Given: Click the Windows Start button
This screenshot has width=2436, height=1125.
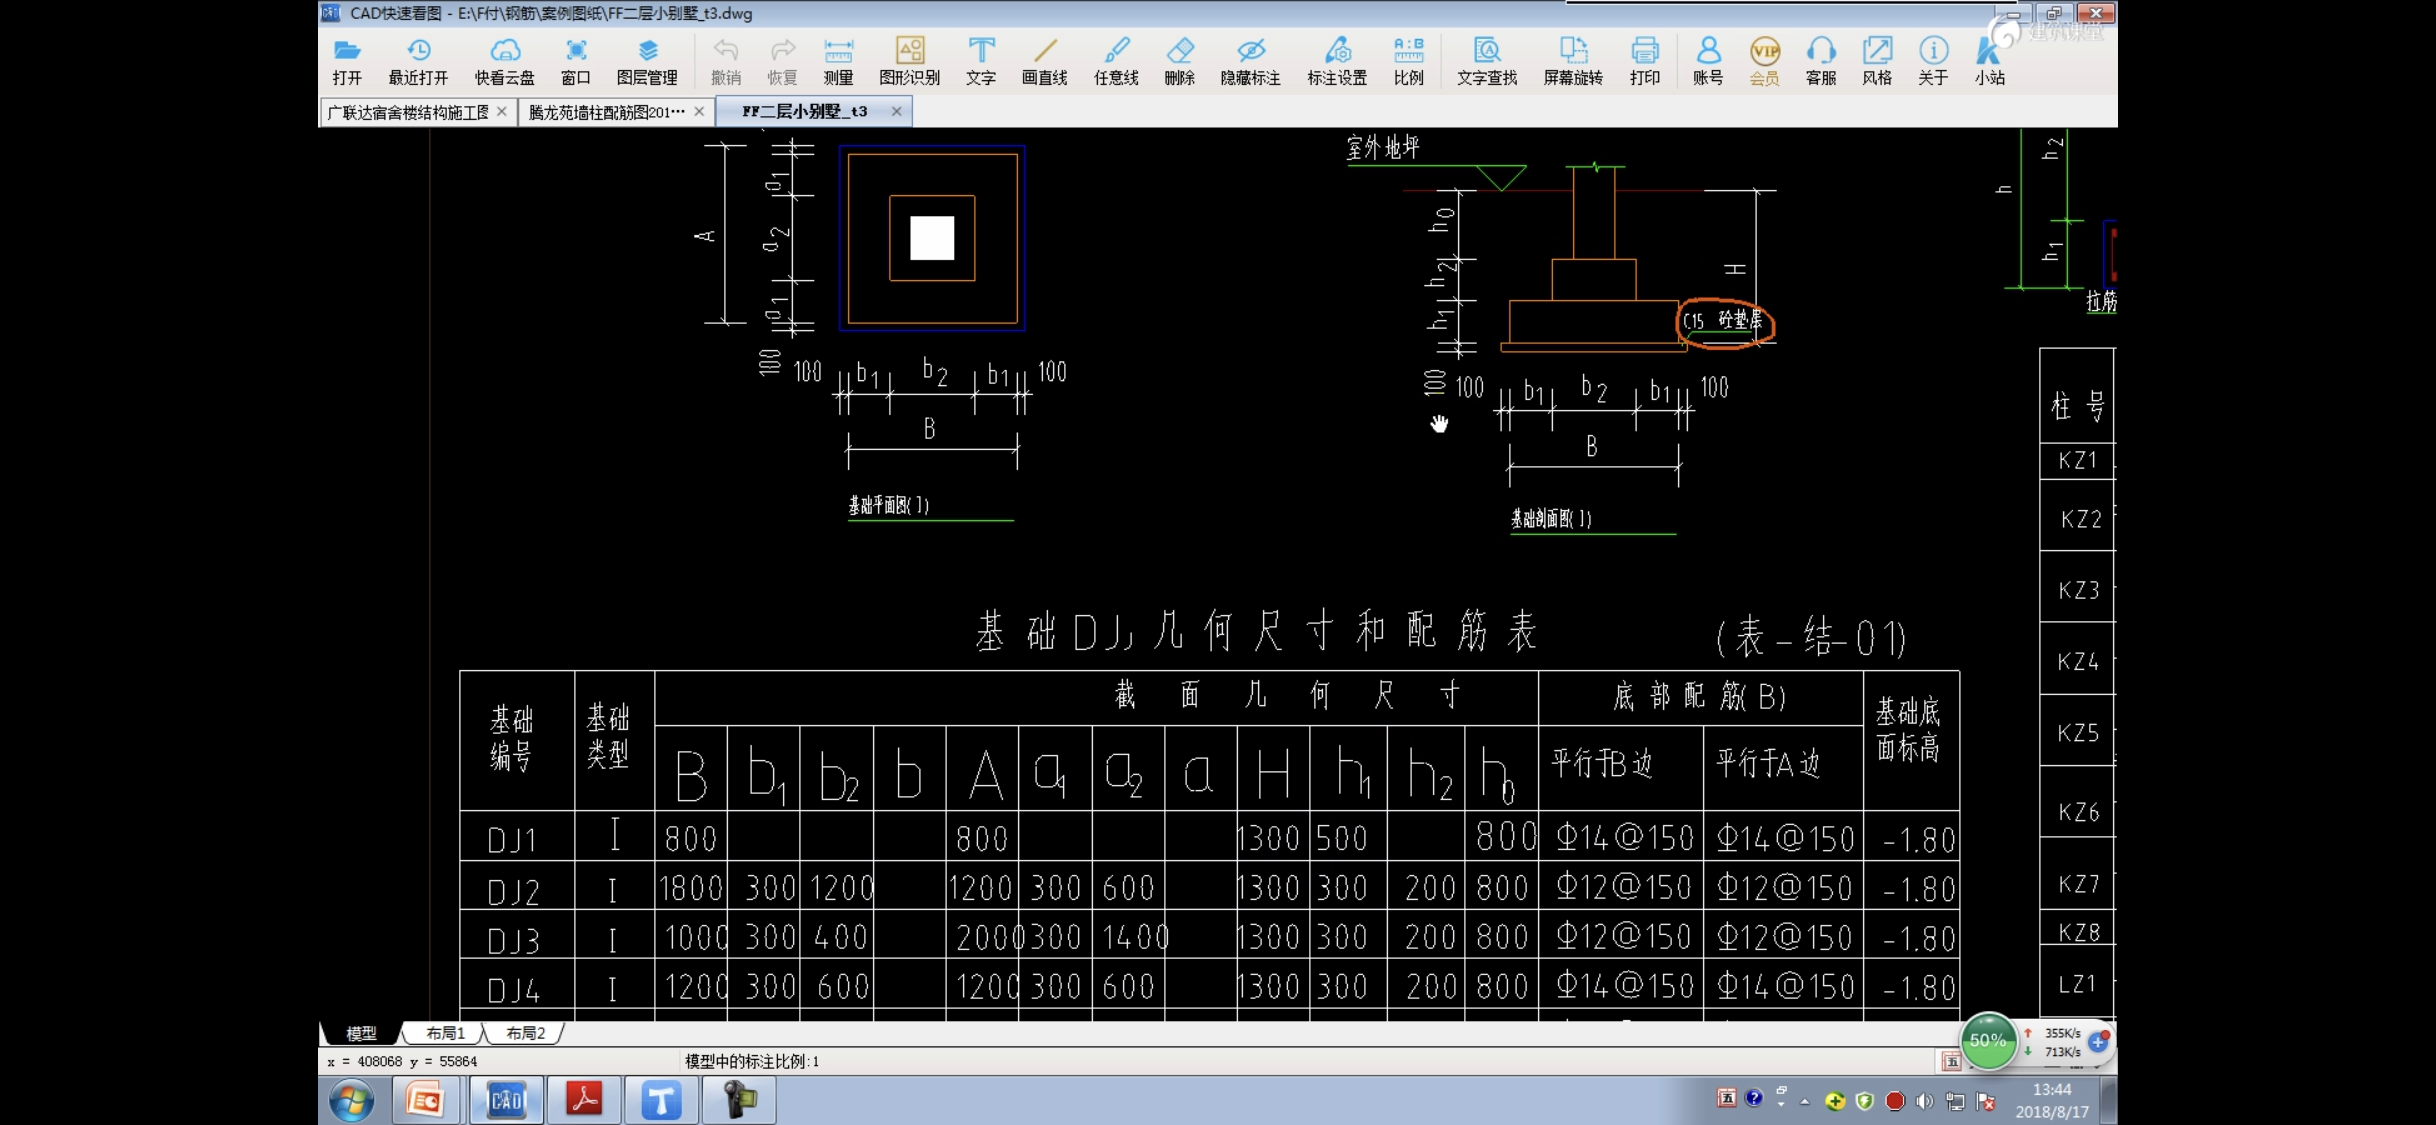Looking at the screenshot, I should (x=352, y=1101).
